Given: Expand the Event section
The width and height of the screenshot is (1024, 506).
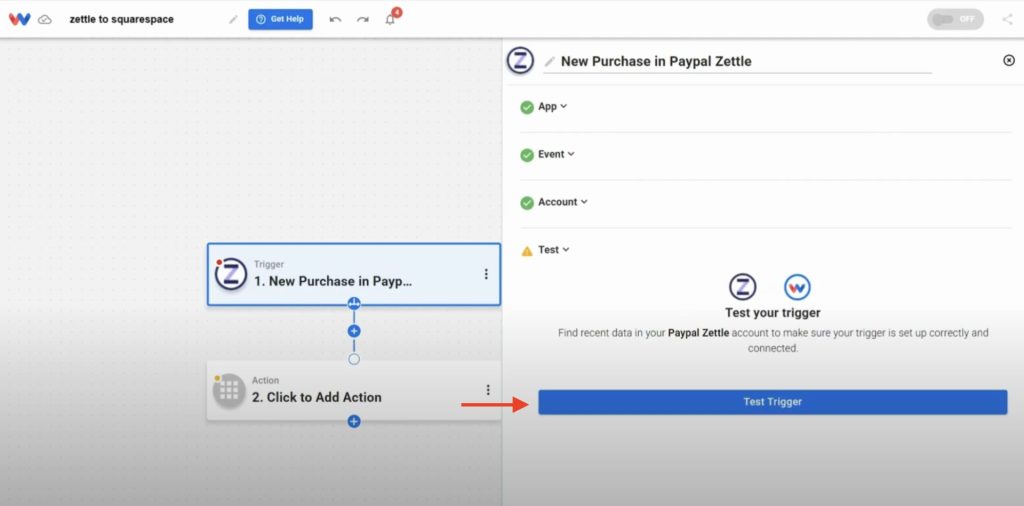Looking at the screenshot, I should 556,154.
